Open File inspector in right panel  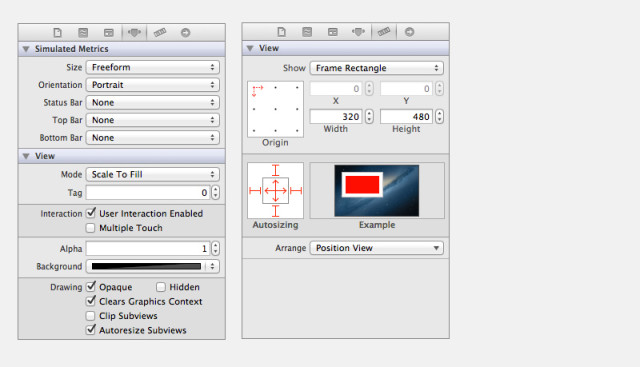pyautogui.click(x=282, y=32)
